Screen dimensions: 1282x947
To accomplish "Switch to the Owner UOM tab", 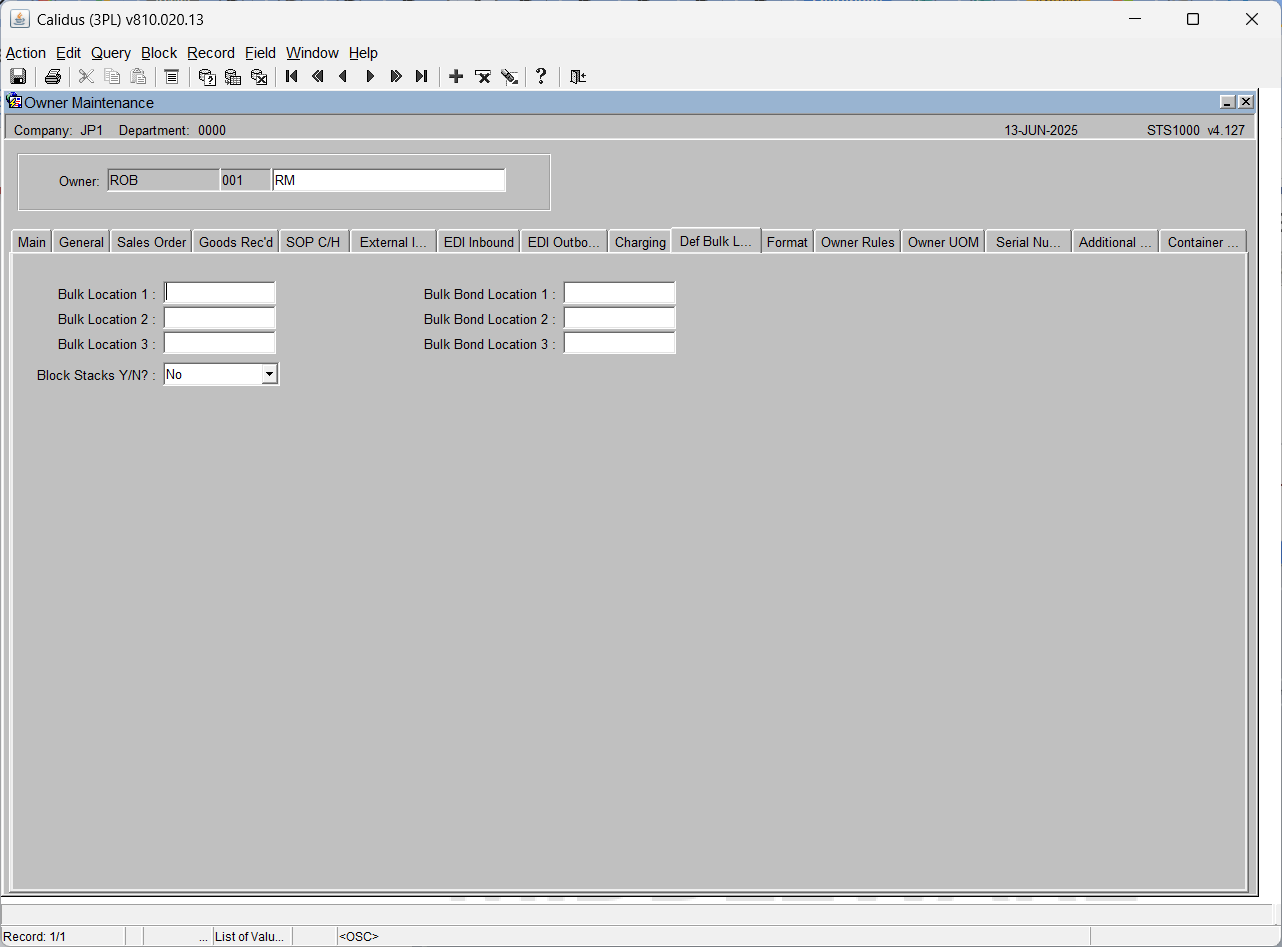I will pos(943,242).
